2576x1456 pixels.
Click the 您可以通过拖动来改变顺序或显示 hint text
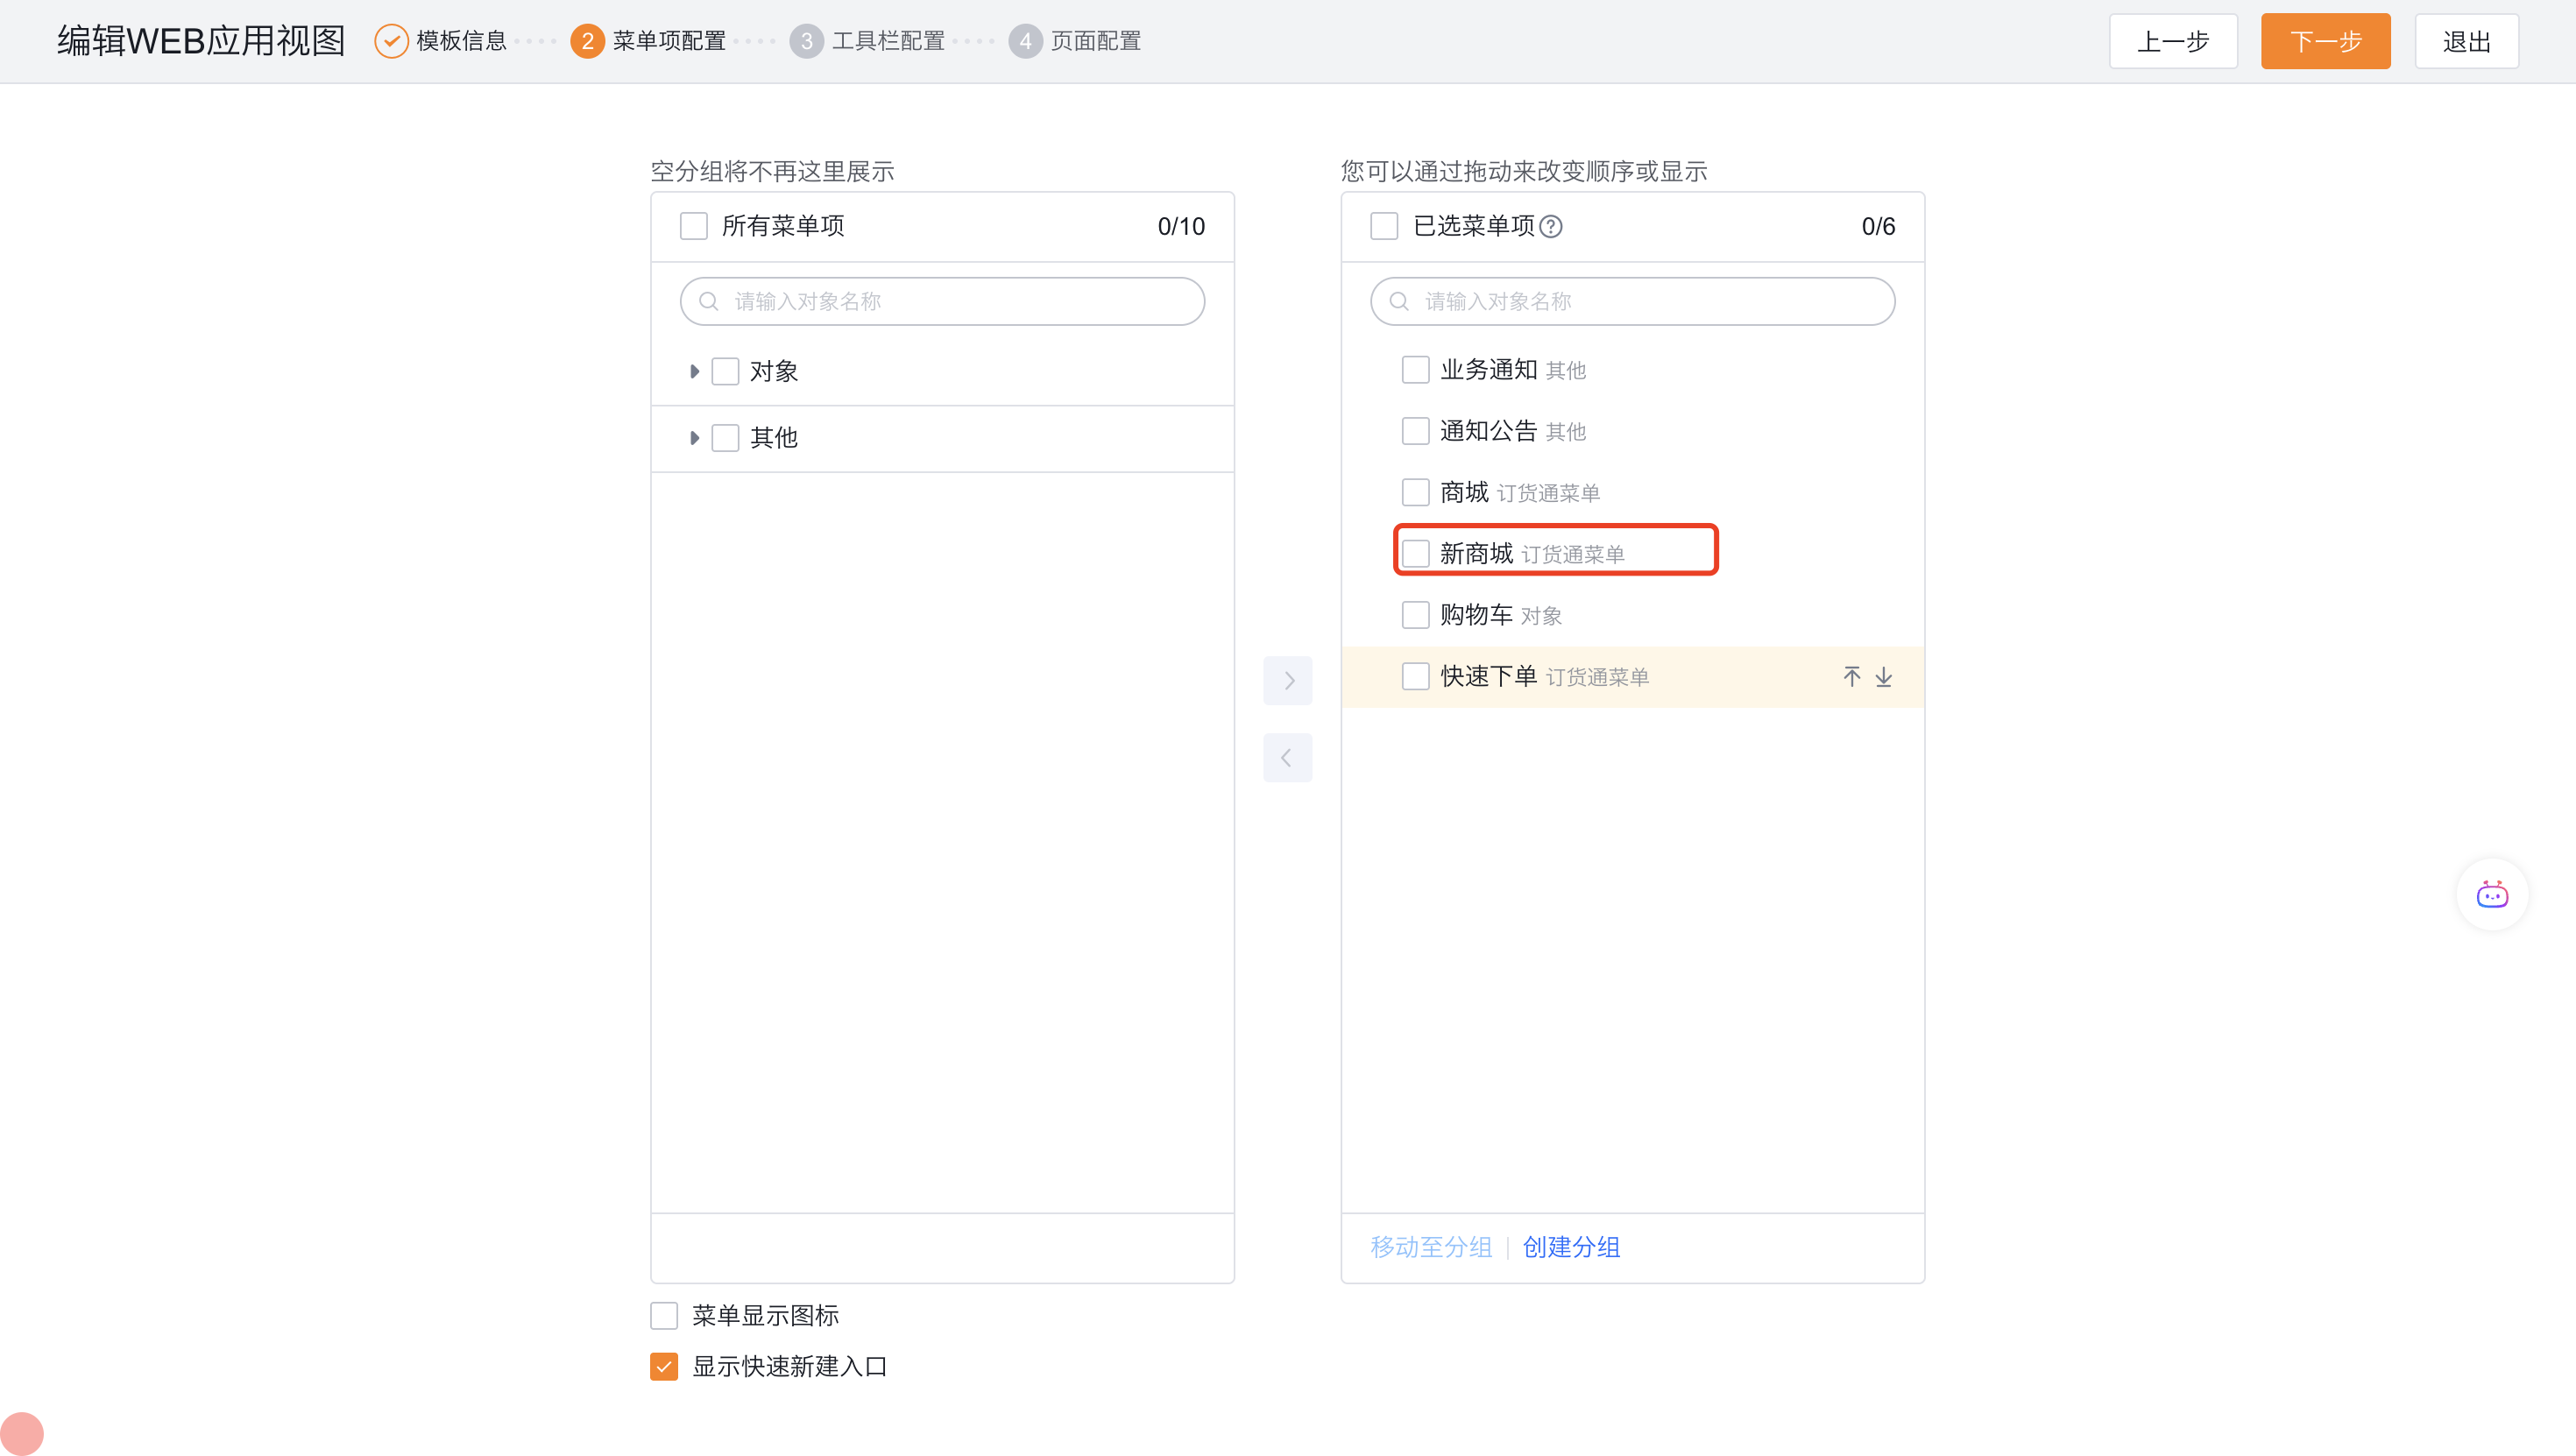pyautogui.click(x=1523, y=172)
